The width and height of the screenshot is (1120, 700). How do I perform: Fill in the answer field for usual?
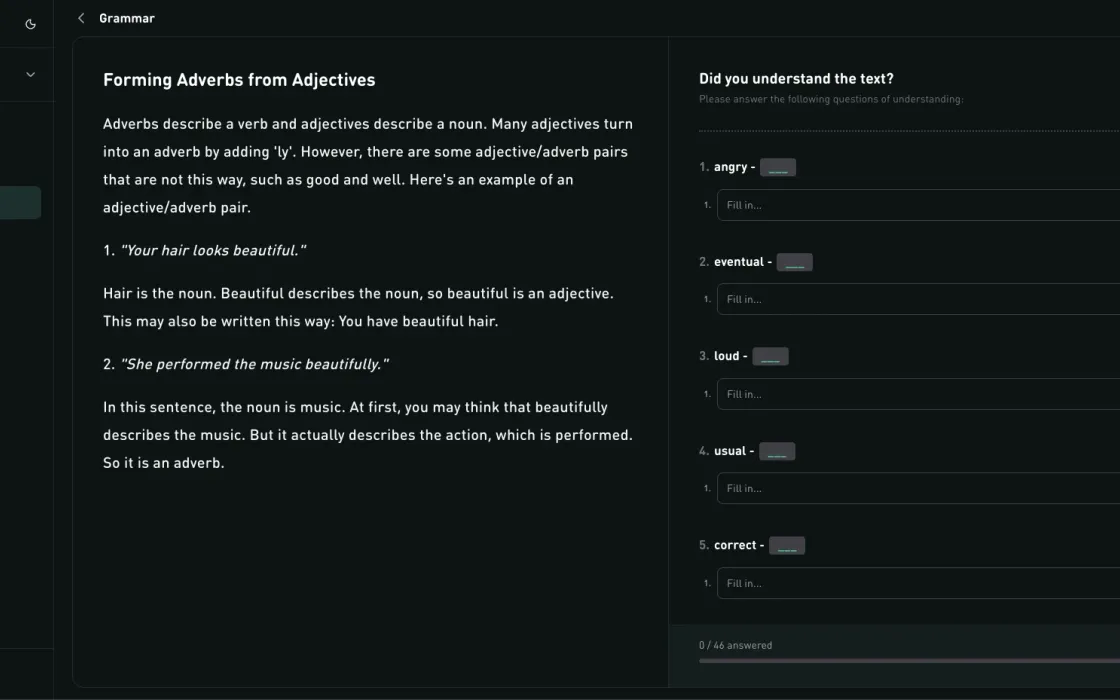pyautogui.click(x=919, y=489)
